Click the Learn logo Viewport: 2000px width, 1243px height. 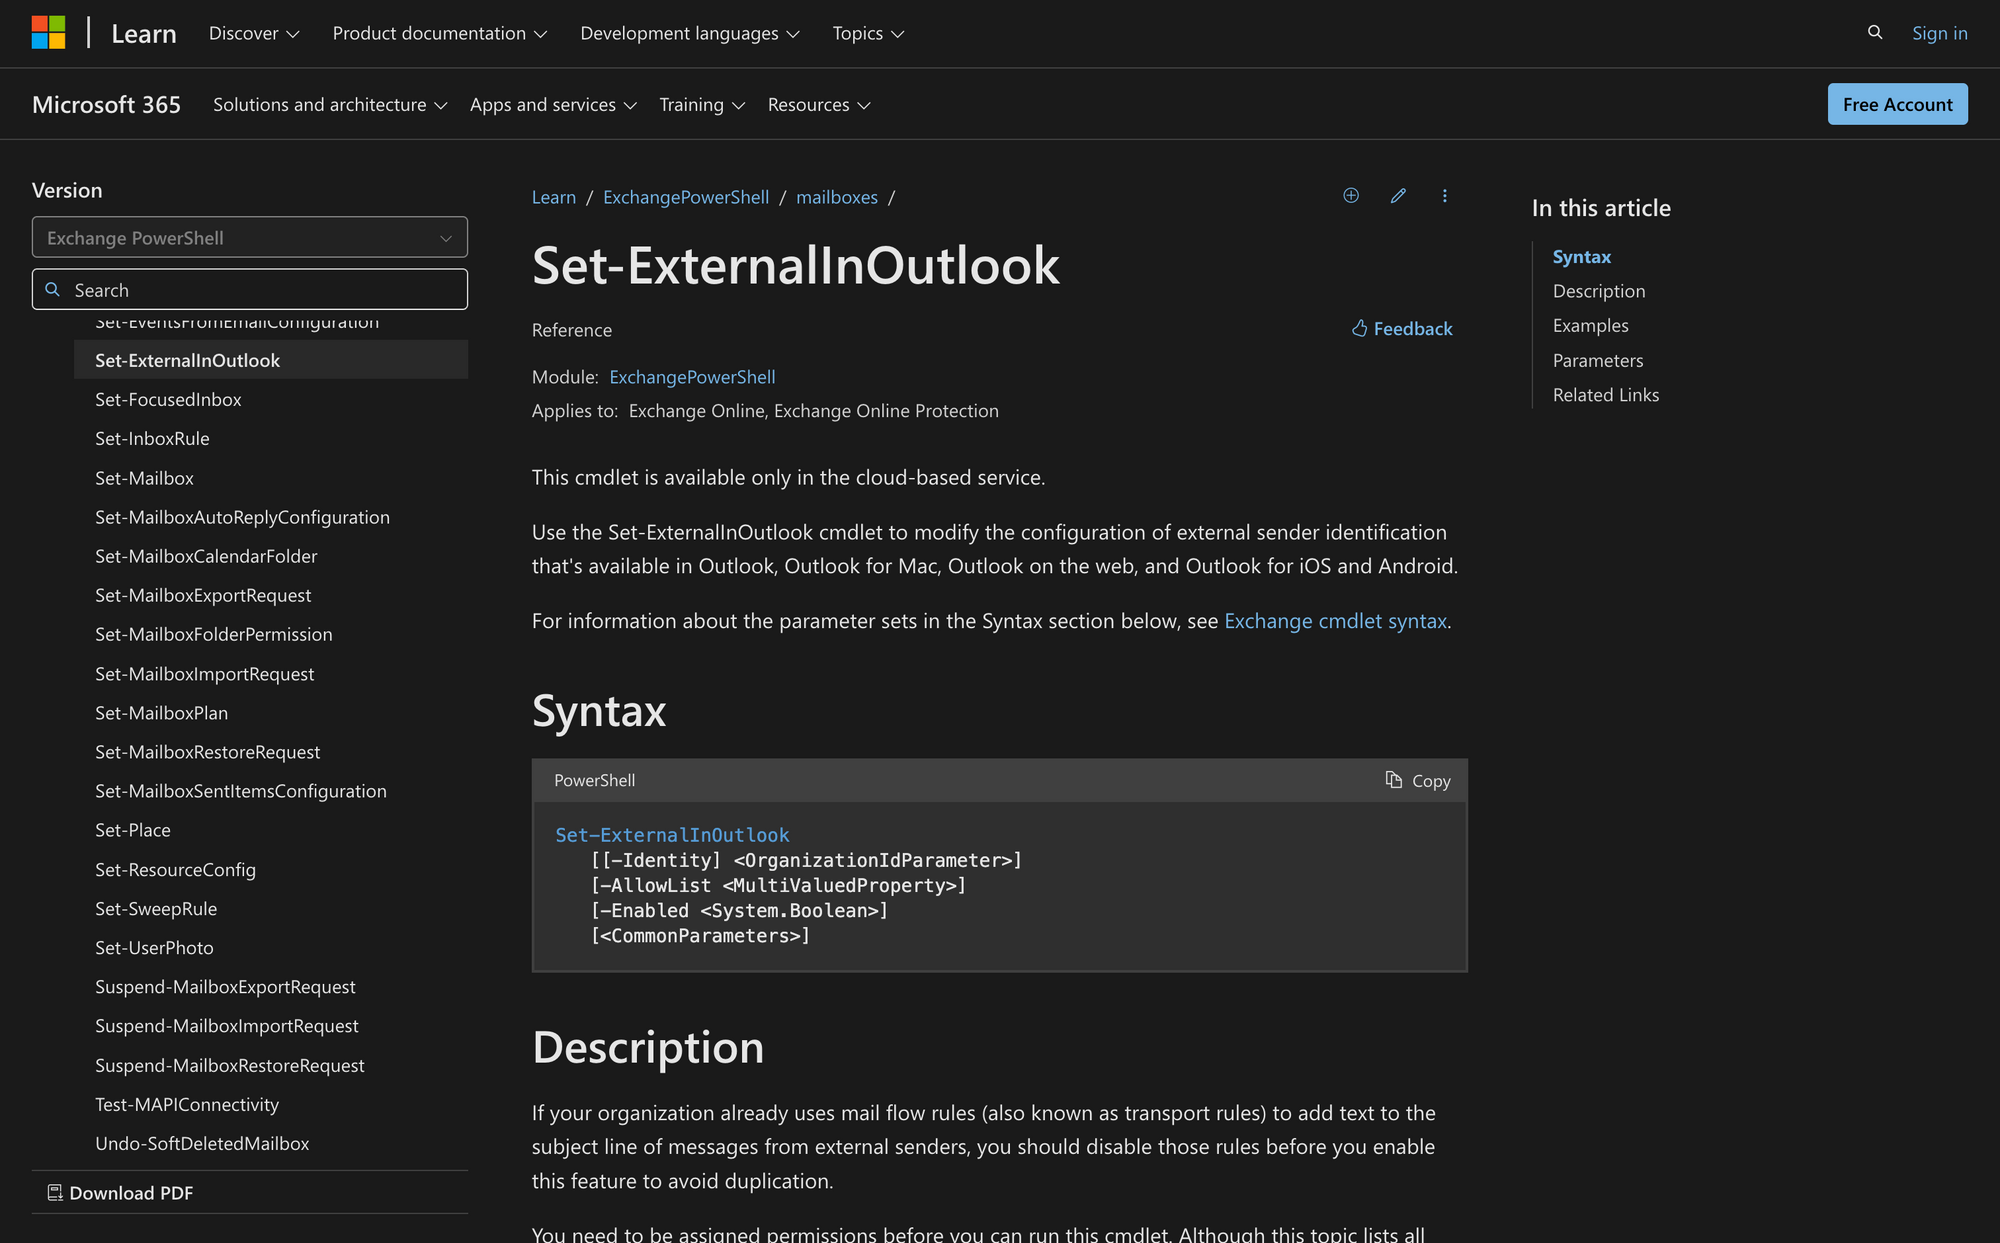point(143,32)
